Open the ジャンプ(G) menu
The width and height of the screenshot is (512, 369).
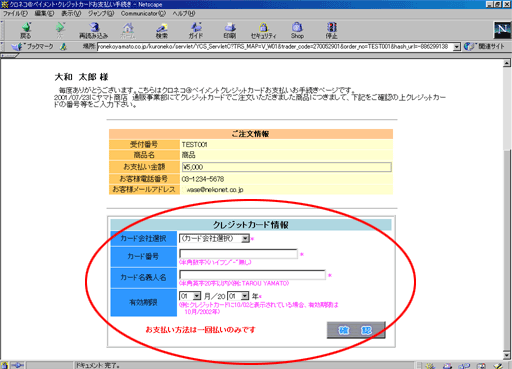click(101, 14)
